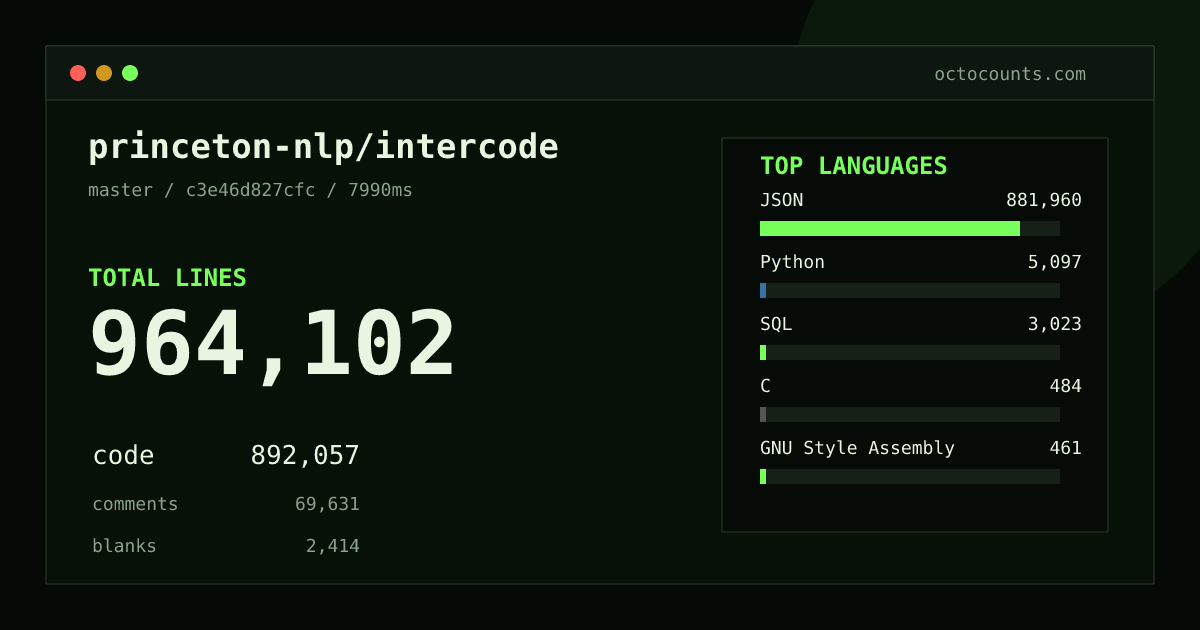
Task: Click the C language label
Action: 765,386
